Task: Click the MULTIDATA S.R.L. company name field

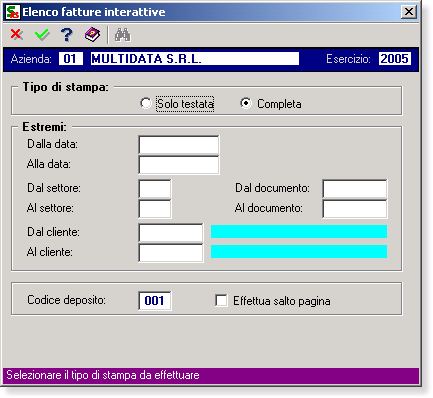Action: (195, 59)
